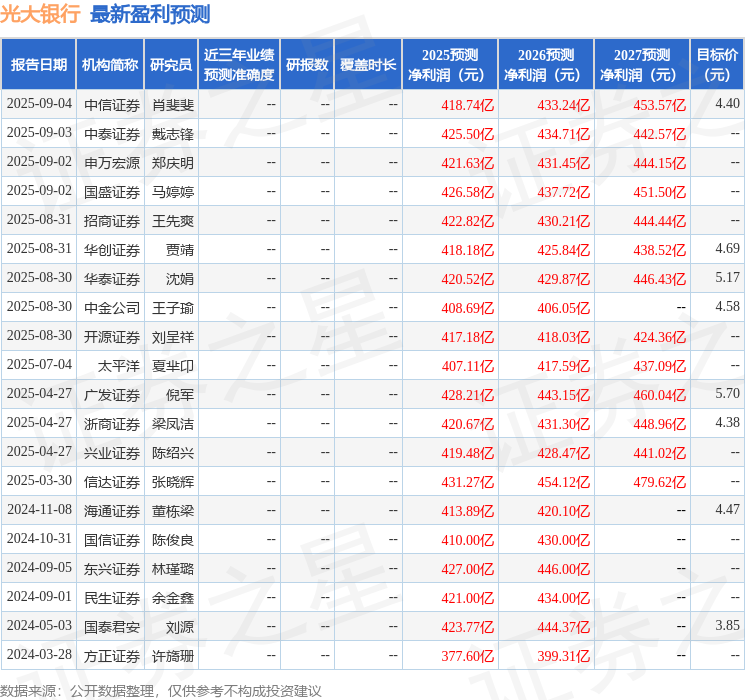Viewport: 745px width, 700px height.
Task: Select analyst 戴志锋 in the table
Action: [172, 133]
